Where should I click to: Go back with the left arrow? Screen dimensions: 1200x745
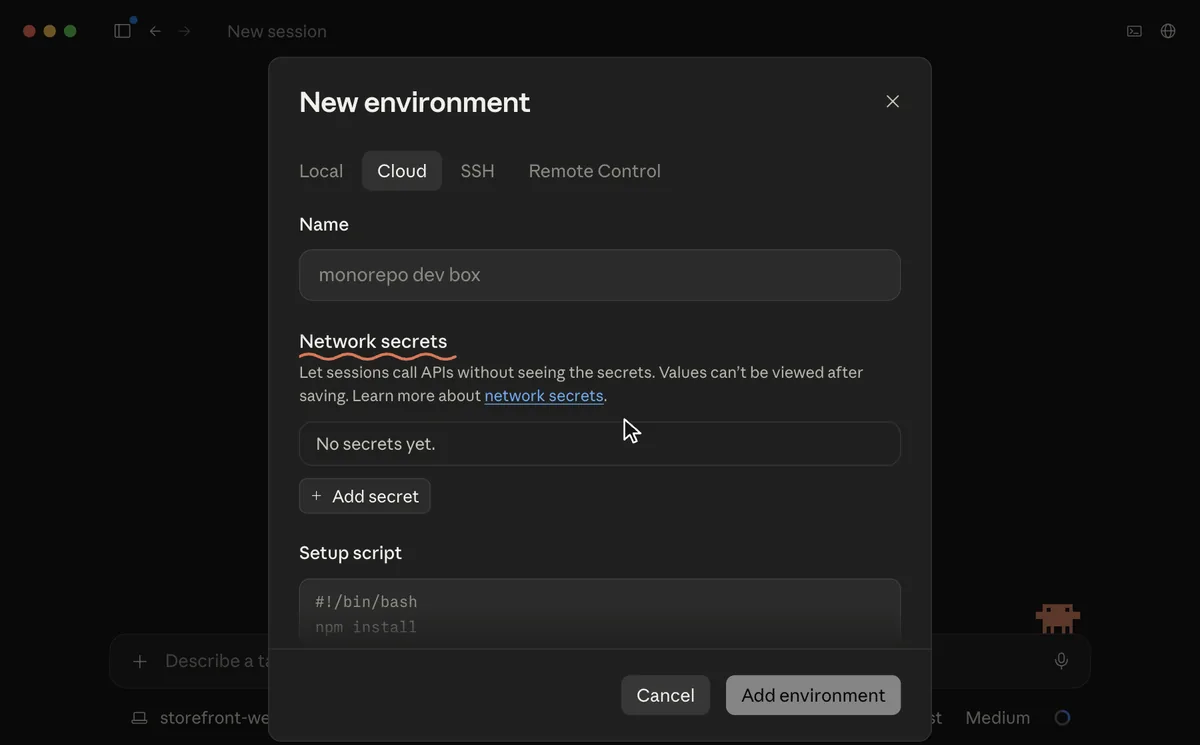[155, 31]
